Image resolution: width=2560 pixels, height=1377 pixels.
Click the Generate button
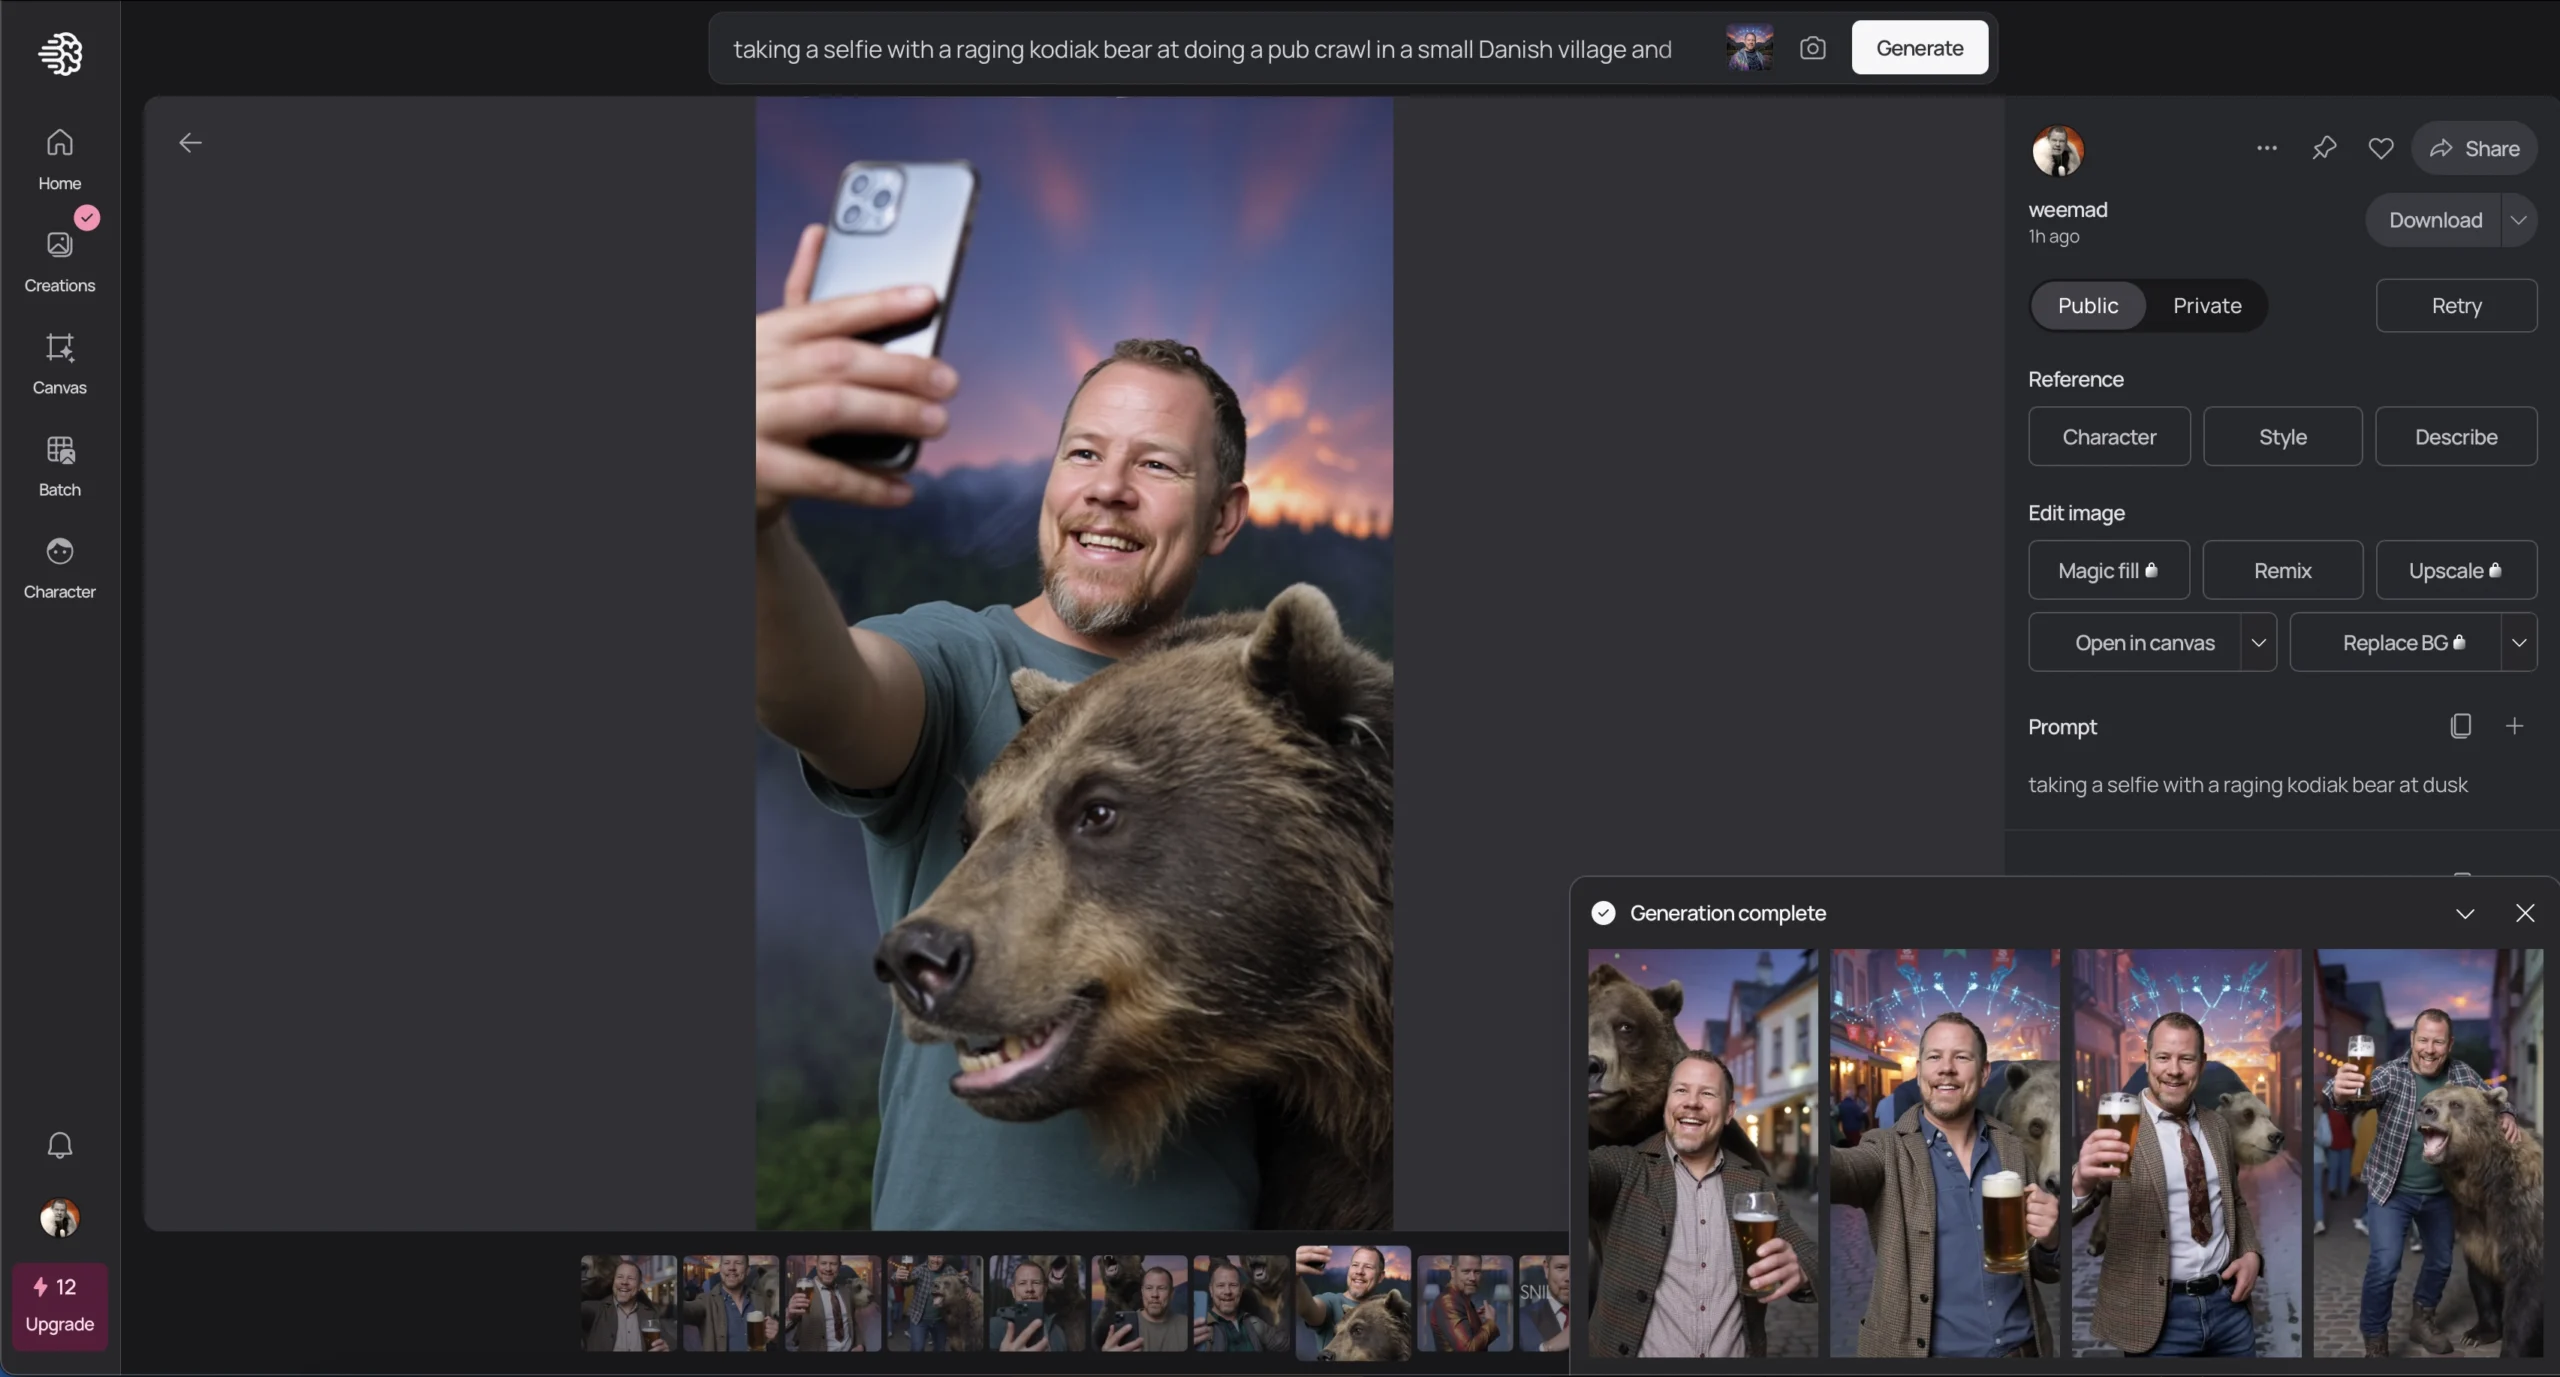tap(1919, 47)
